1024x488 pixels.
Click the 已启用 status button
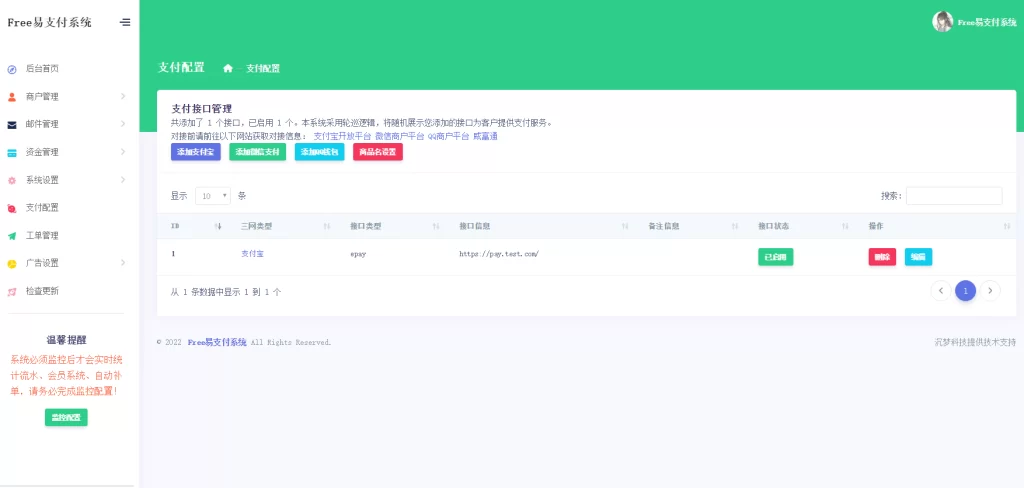click(775, 257)
